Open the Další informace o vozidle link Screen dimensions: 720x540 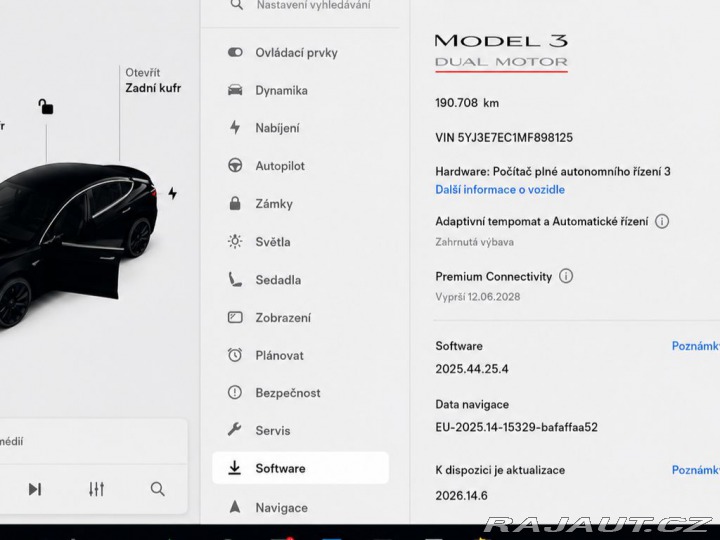[500, 189]
